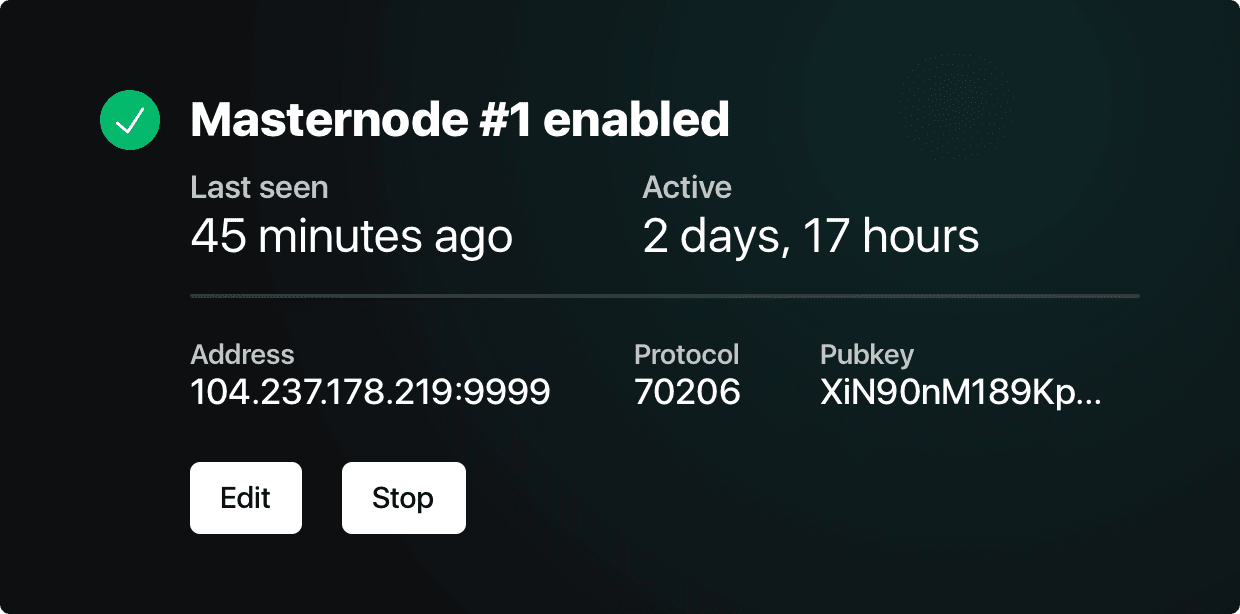Screen dimensions: 1240x614
Task: Click the green checkmark status icon
Action: [130, 120]
